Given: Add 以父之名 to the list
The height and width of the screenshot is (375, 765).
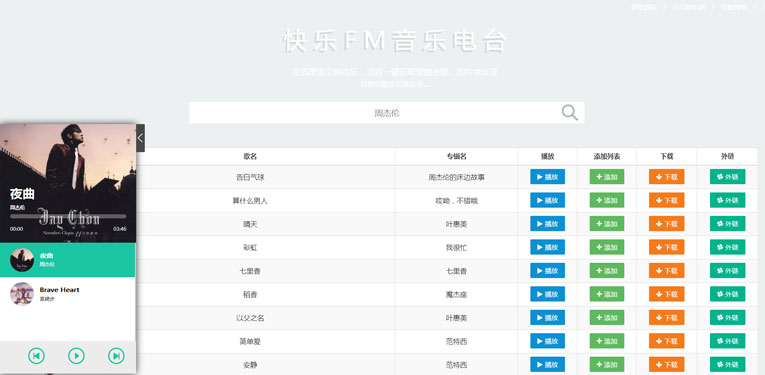Looking at the screenshot, I should [x=607, y=317].
